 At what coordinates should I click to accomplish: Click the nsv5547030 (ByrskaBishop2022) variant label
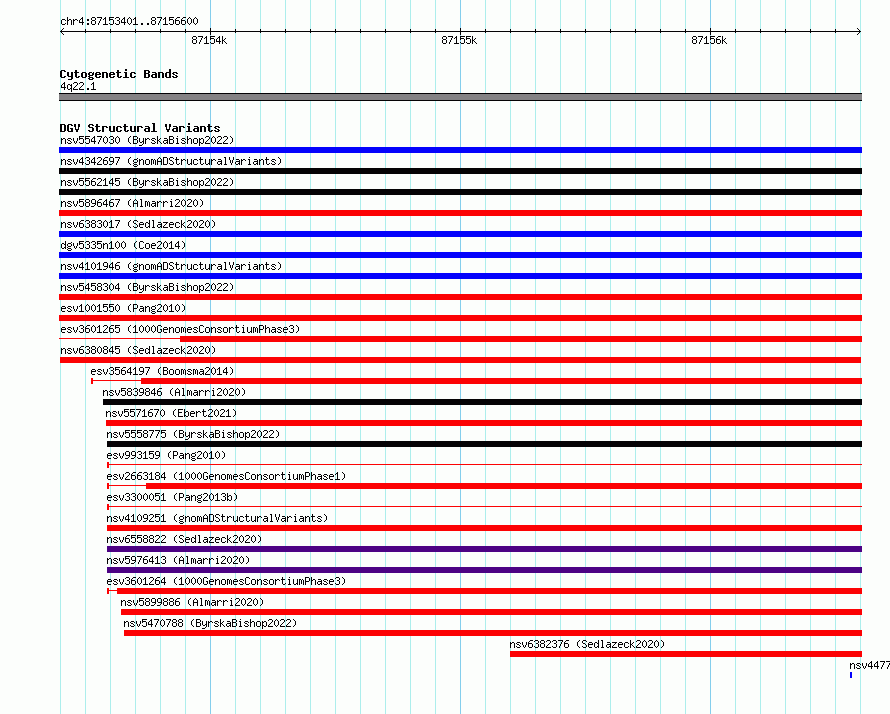(147, 140)
